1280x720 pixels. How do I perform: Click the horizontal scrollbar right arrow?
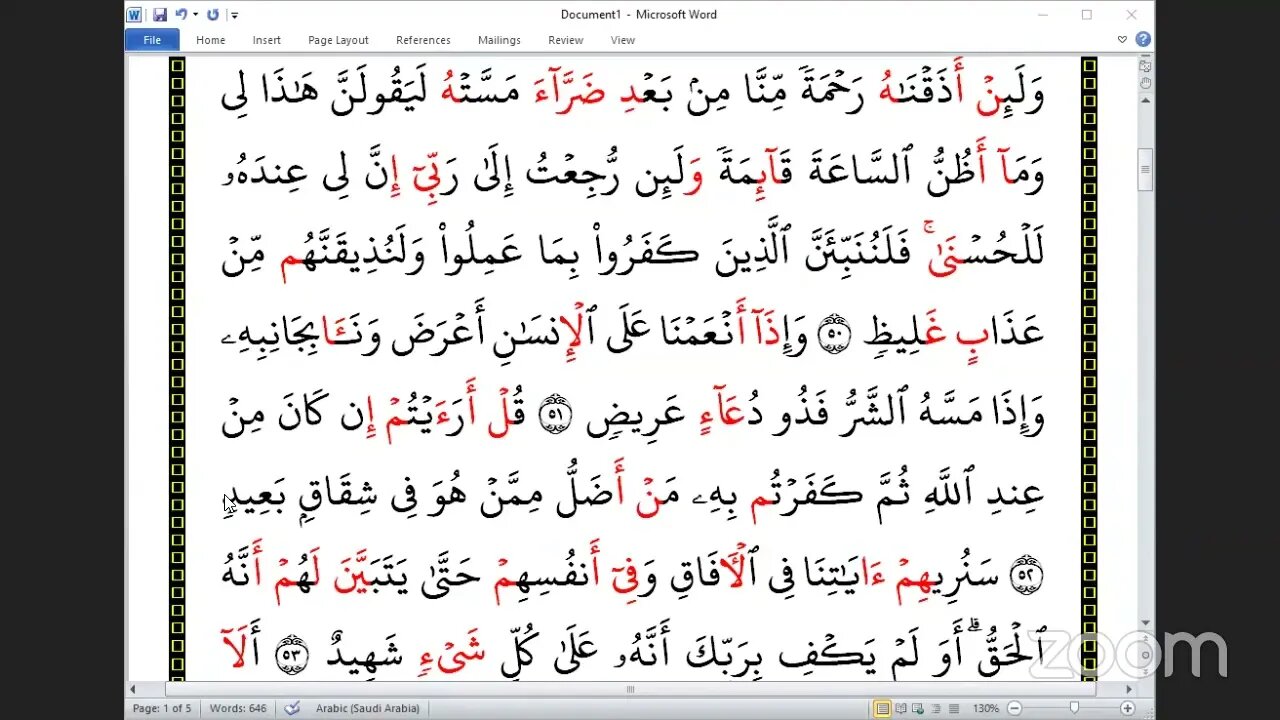pyautogui.click(x=1130, y=689)
